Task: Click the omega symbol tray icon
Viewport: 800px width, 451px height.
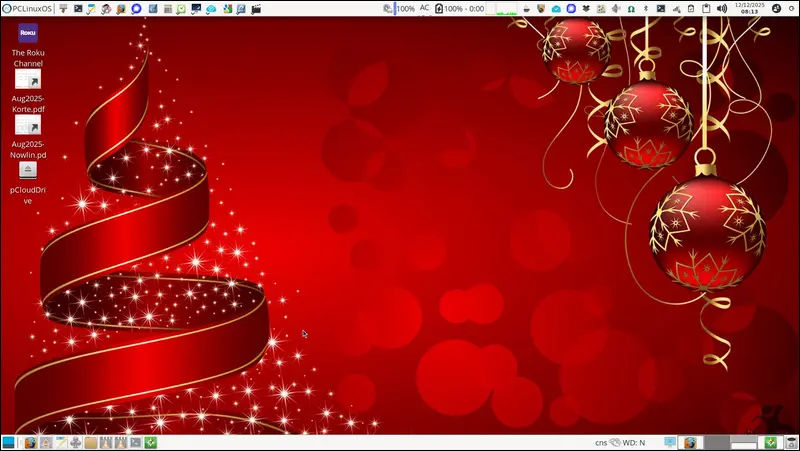Action: point(631,9)
